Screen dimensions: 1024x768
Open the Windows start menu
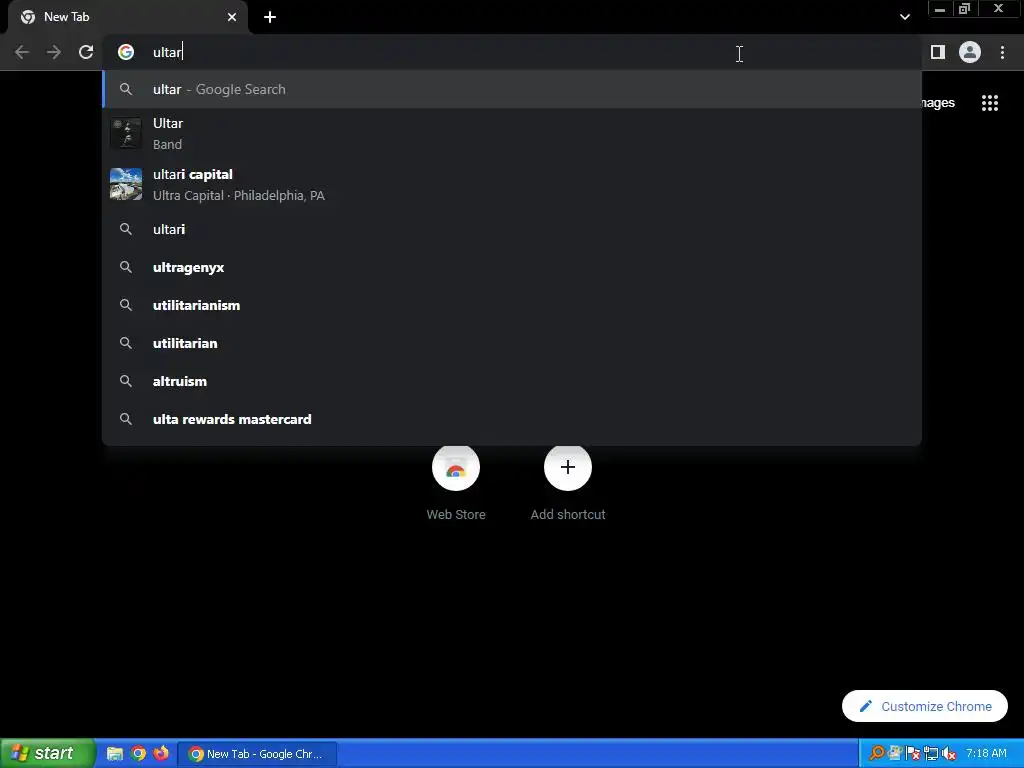(x=47, y=753)
